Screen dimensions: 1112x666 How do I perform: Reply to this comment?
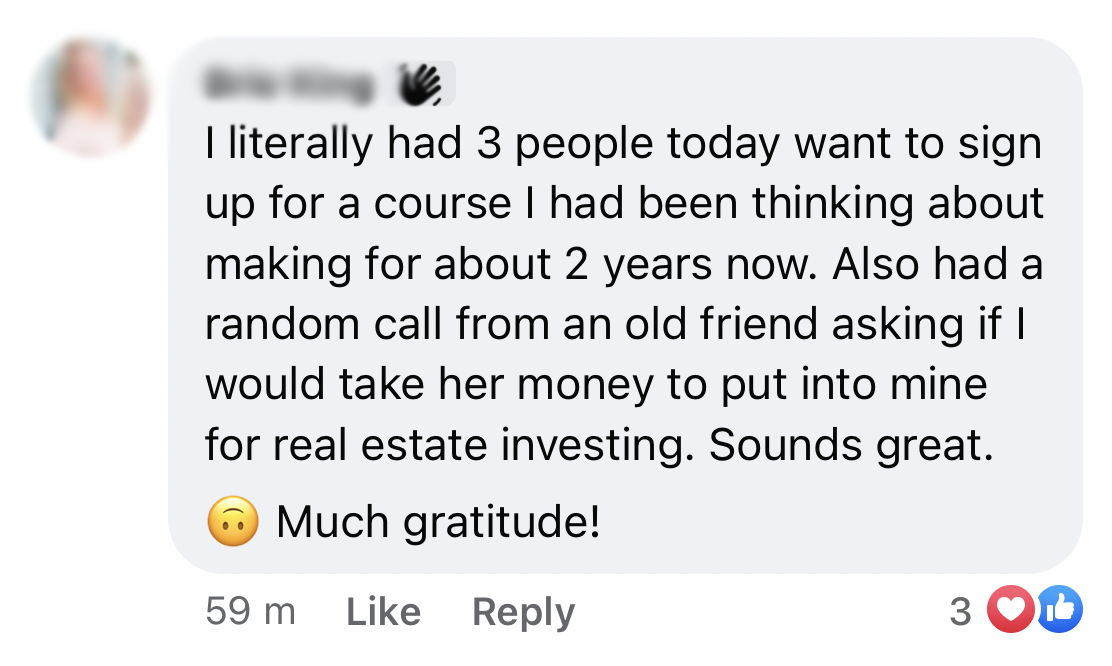[x=523, y=612]
